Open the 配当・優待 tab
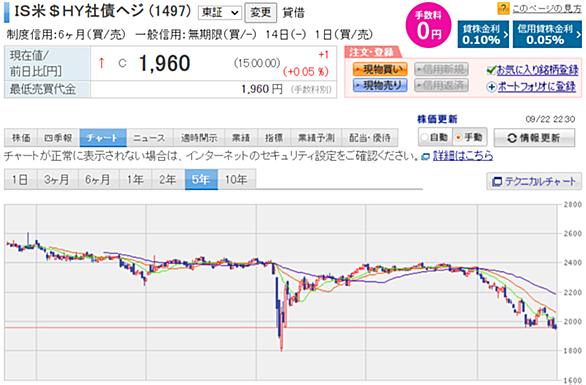 point(370,138)
